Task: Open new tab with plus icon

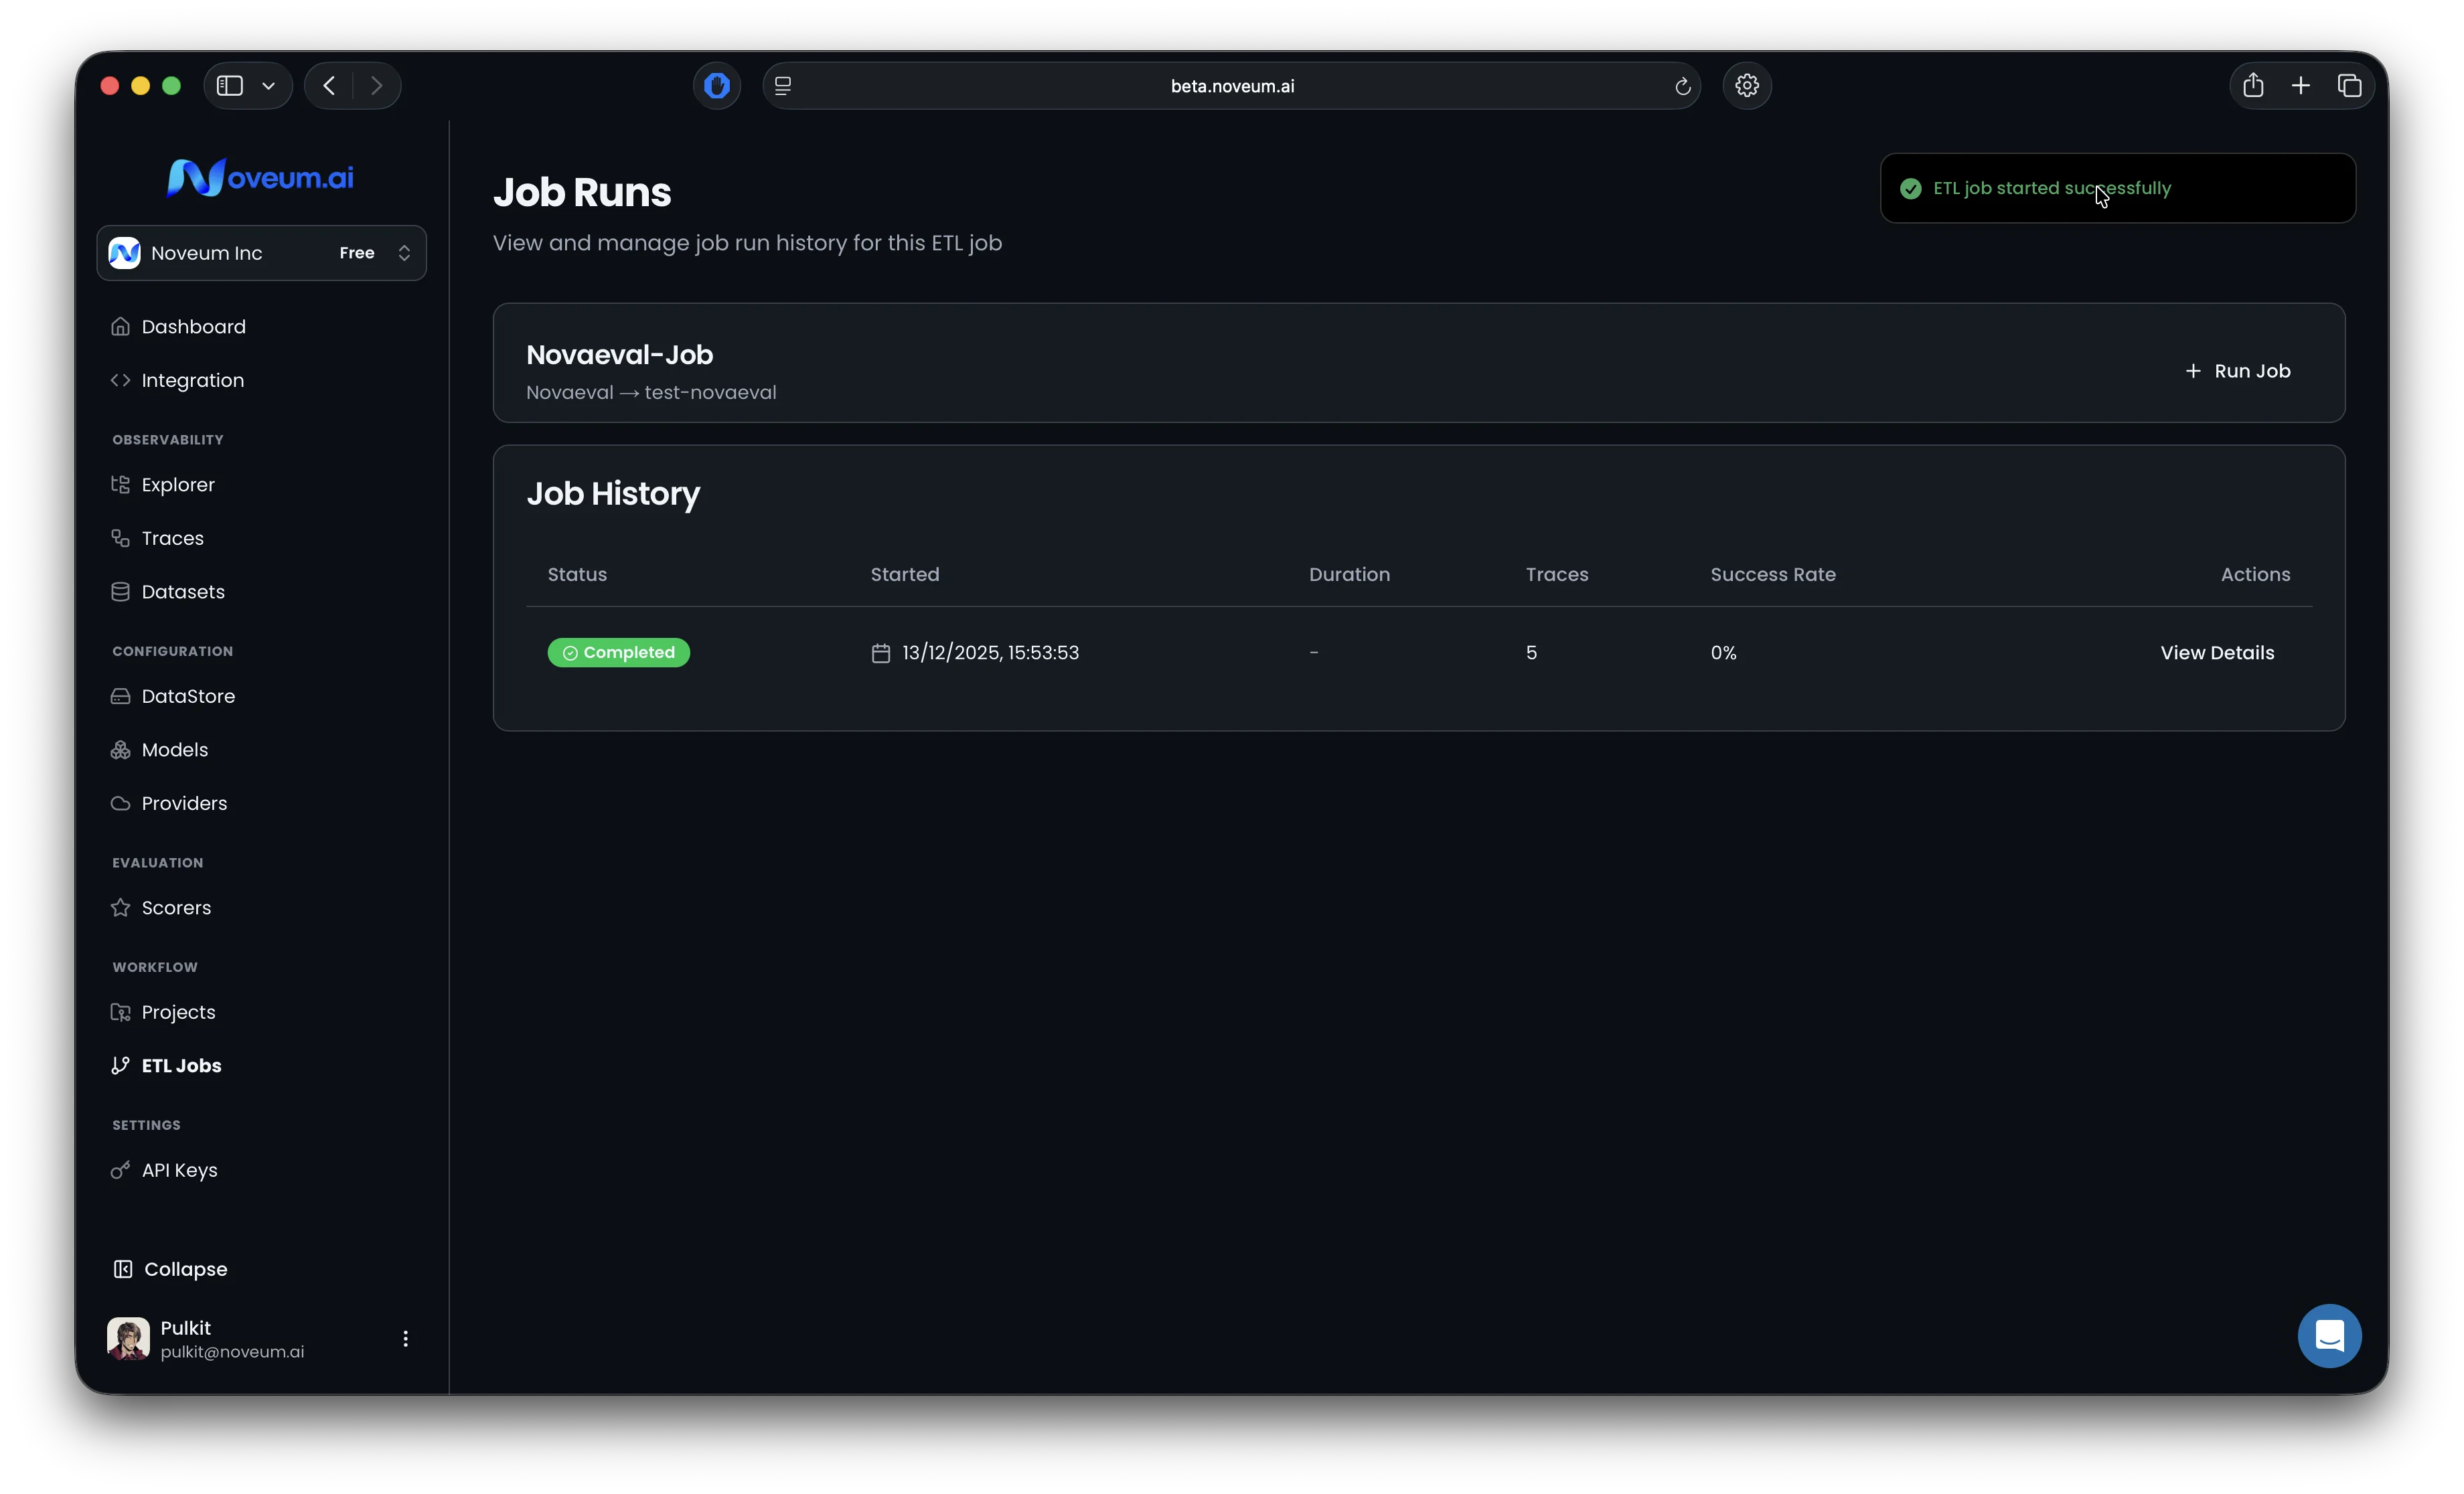Action: 2300,86
